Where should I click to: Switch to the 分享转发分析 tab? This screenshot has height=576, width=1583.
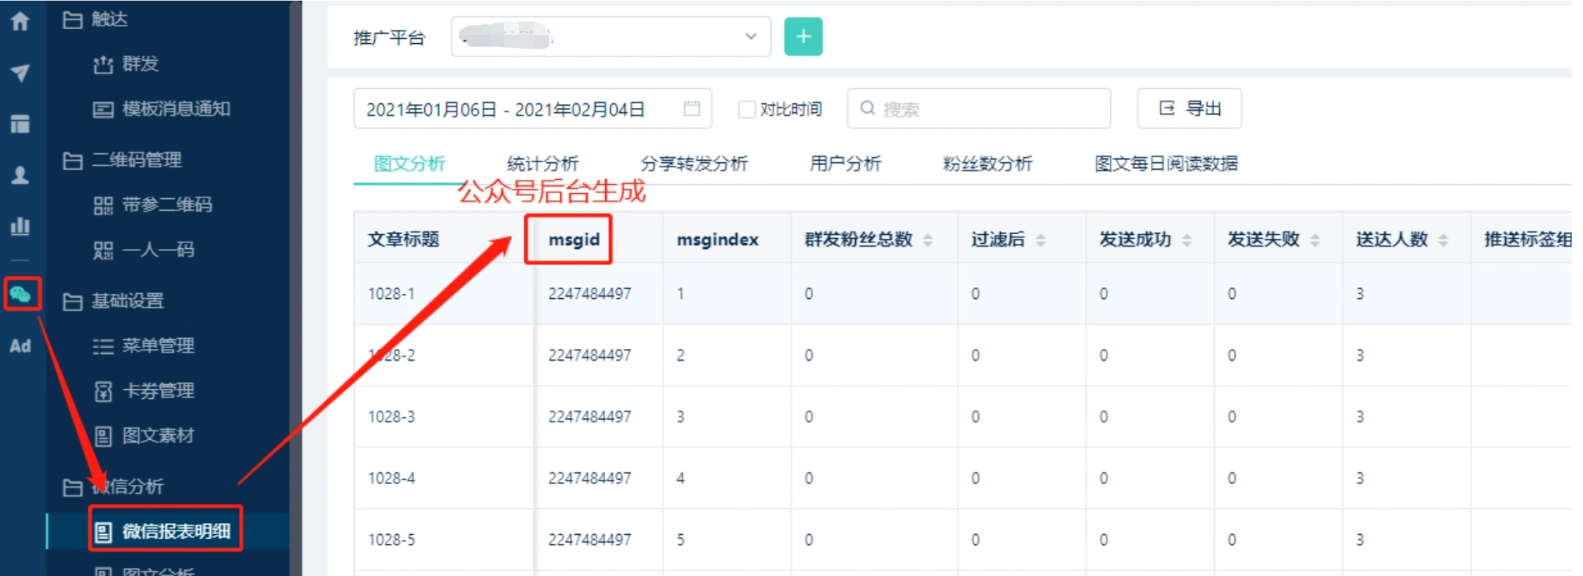pyautogui.click(x=694, y=164)
